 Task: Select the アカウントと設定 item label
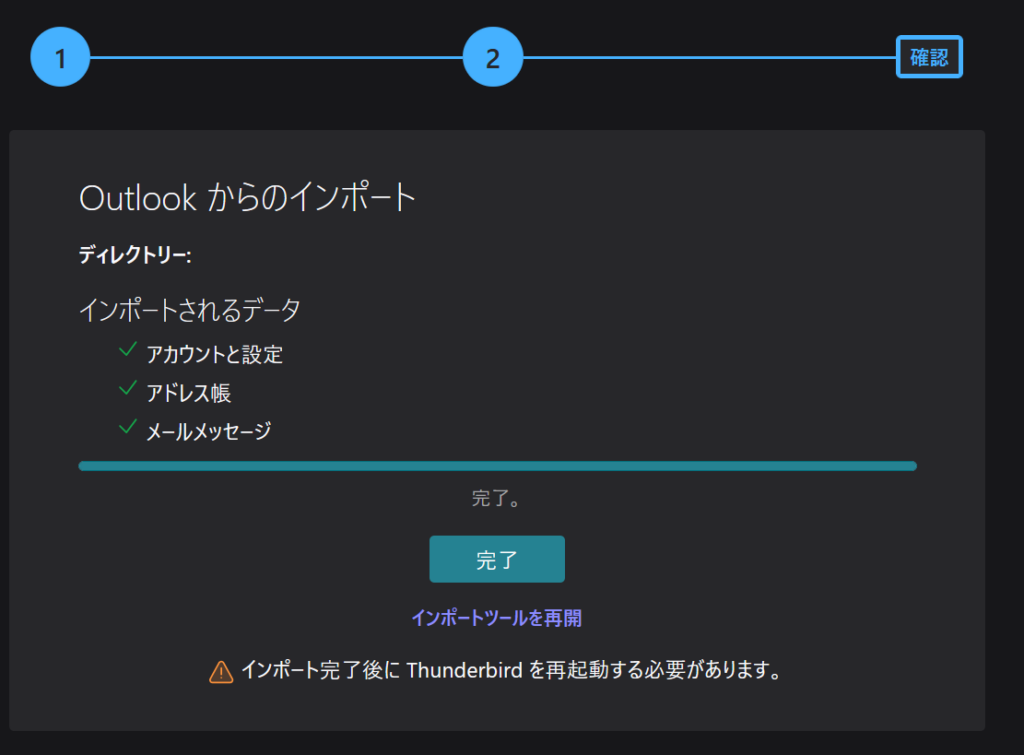click(215, 354)
